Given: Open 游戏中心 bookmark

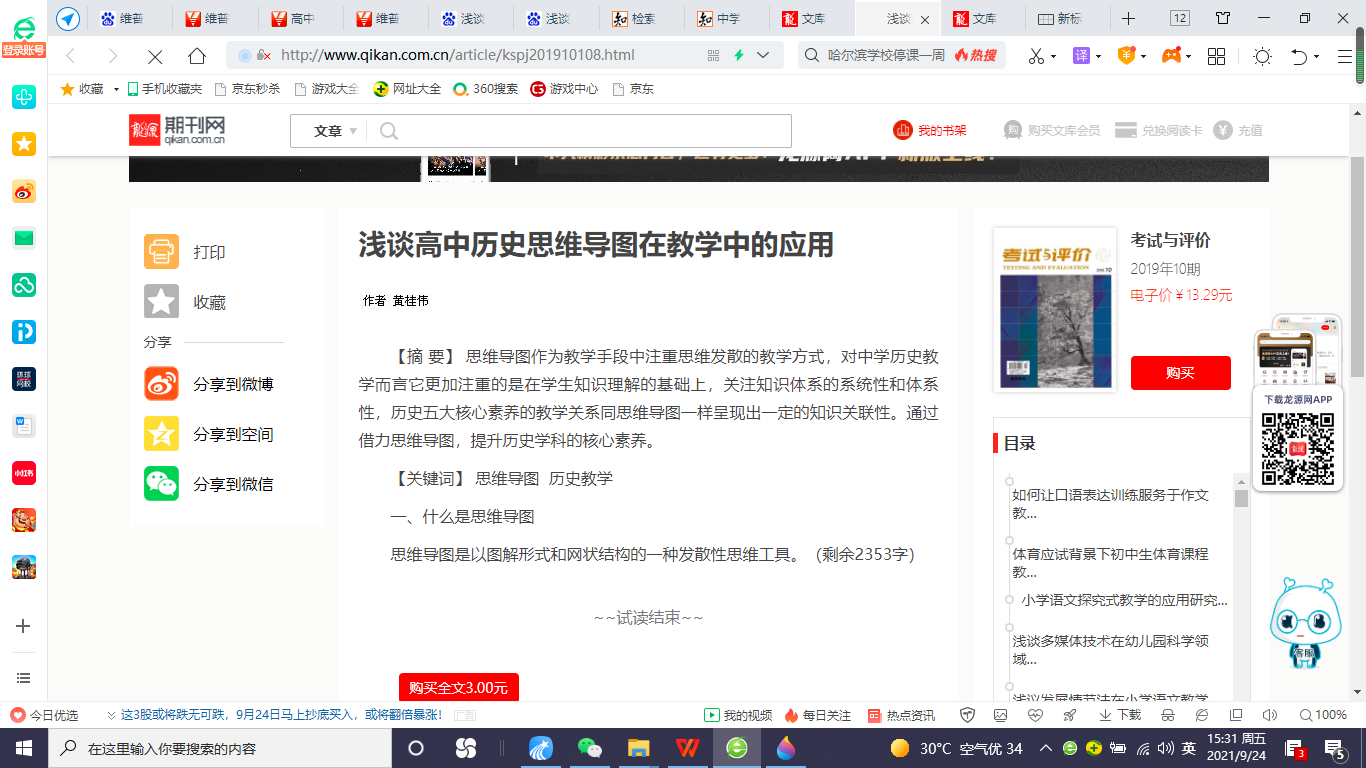Looking at the screenshot, I should pyautogui.click(x=564, y=89).
